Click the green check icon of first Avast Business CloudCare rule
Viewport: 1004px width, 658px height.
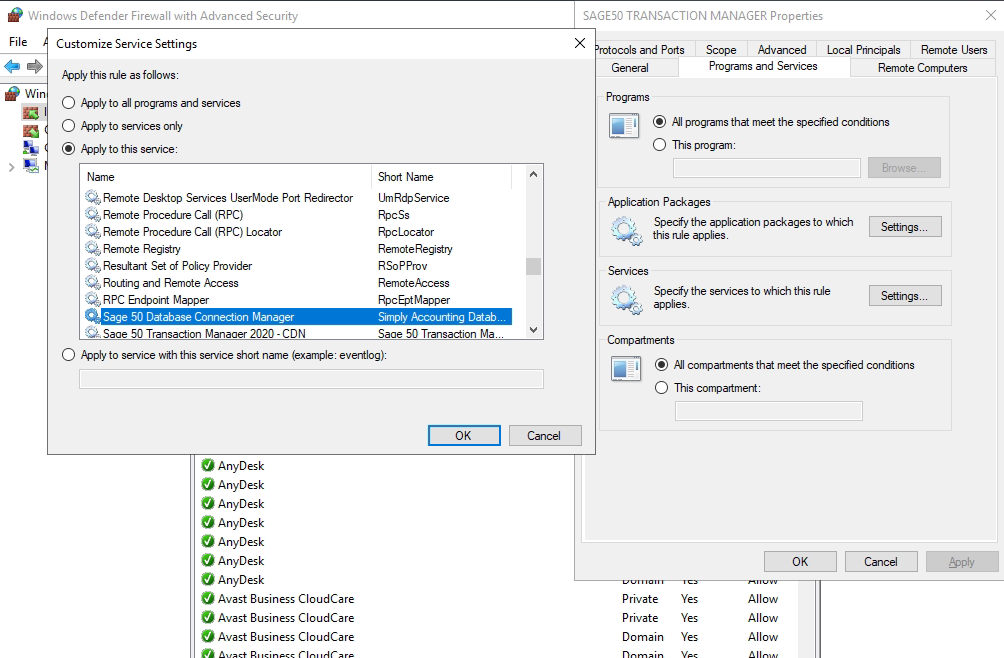click(x=207, y=598)
